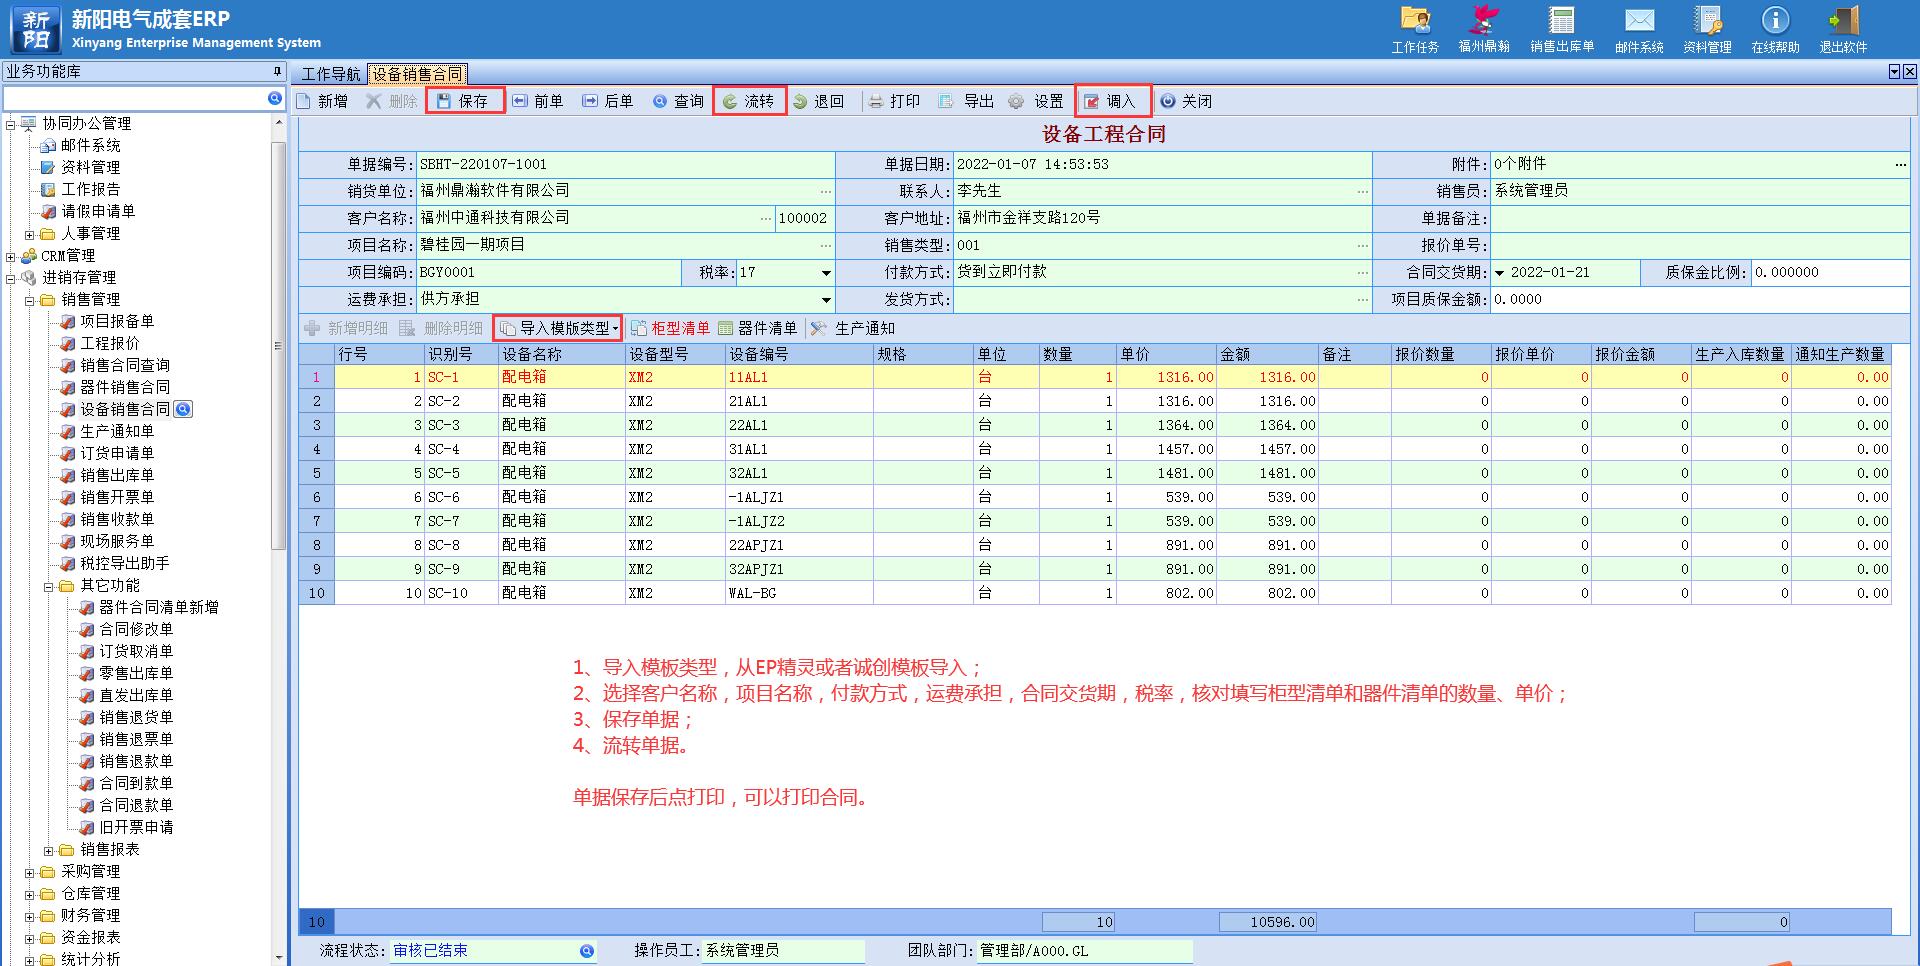Select table row with 设备编号 32AL1

[x=1094, y=473]
